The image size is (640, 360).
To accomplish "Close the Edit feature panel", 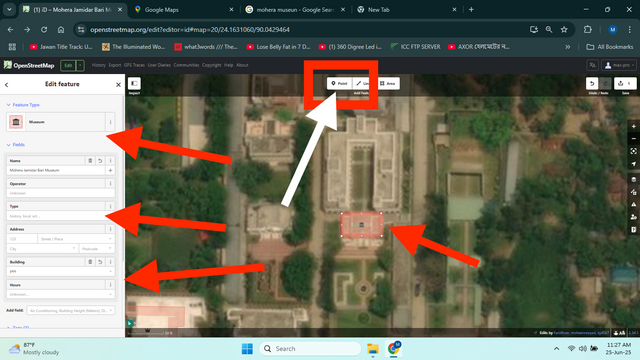I will point(118,84).
